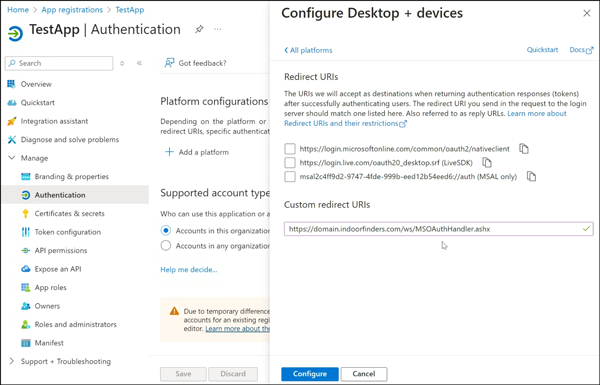600x385 pixels.
Task: Check the login.microsoftonline.com nativeclient URI box
Action: [290, 148]
